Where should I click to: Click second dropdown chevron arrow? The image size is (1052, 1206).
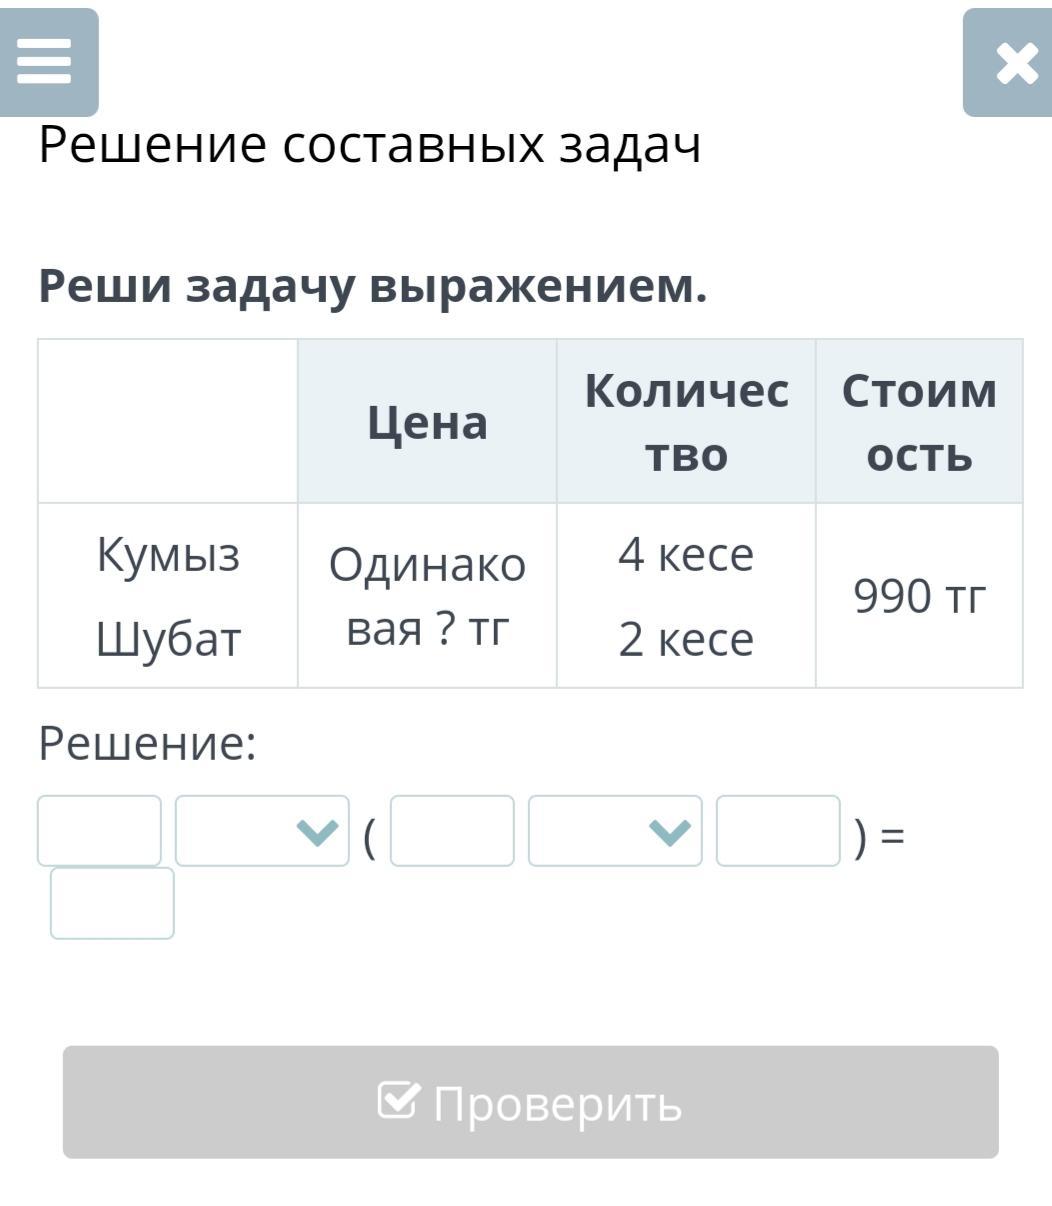point(670,831)
